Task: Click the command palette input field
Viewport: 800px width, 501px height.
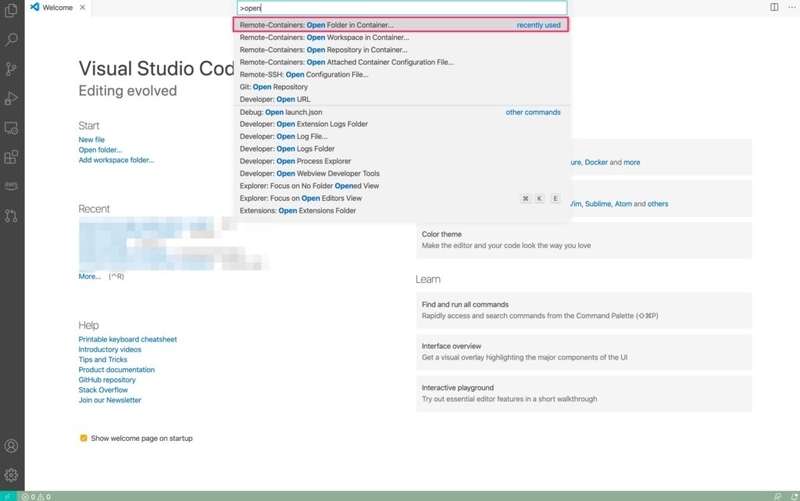Action: pos(402,8)
